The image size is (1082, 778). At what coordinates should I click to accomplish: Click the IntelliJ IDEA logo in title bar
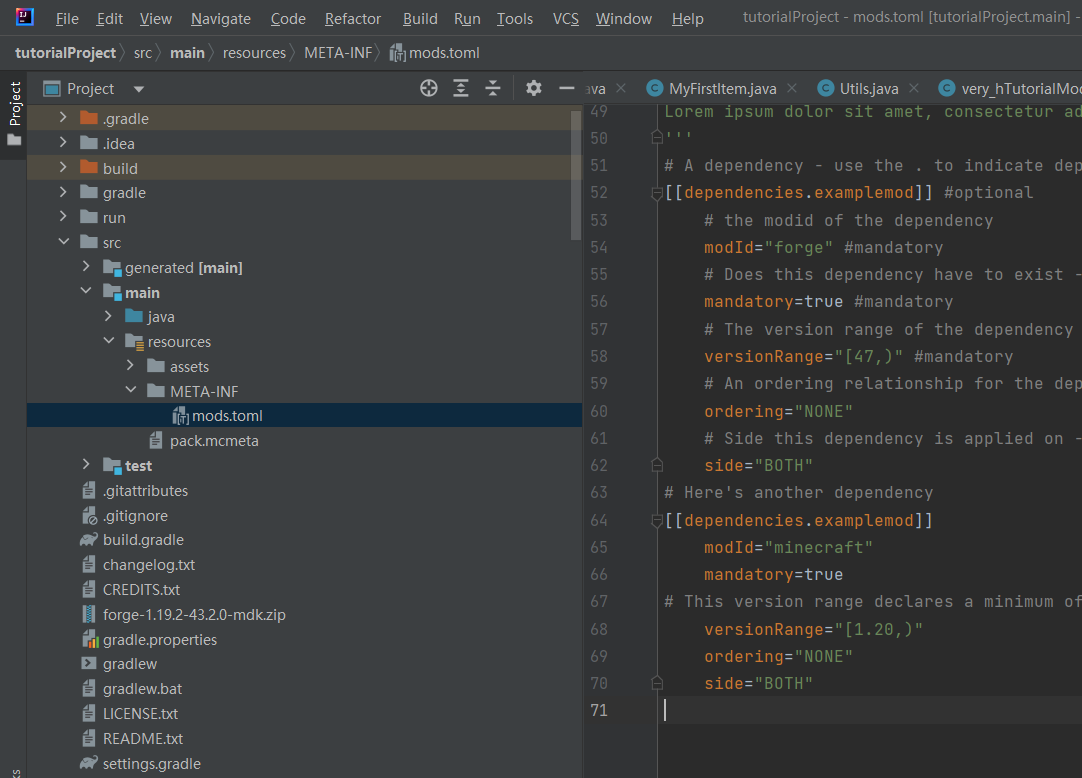point(24,17)
